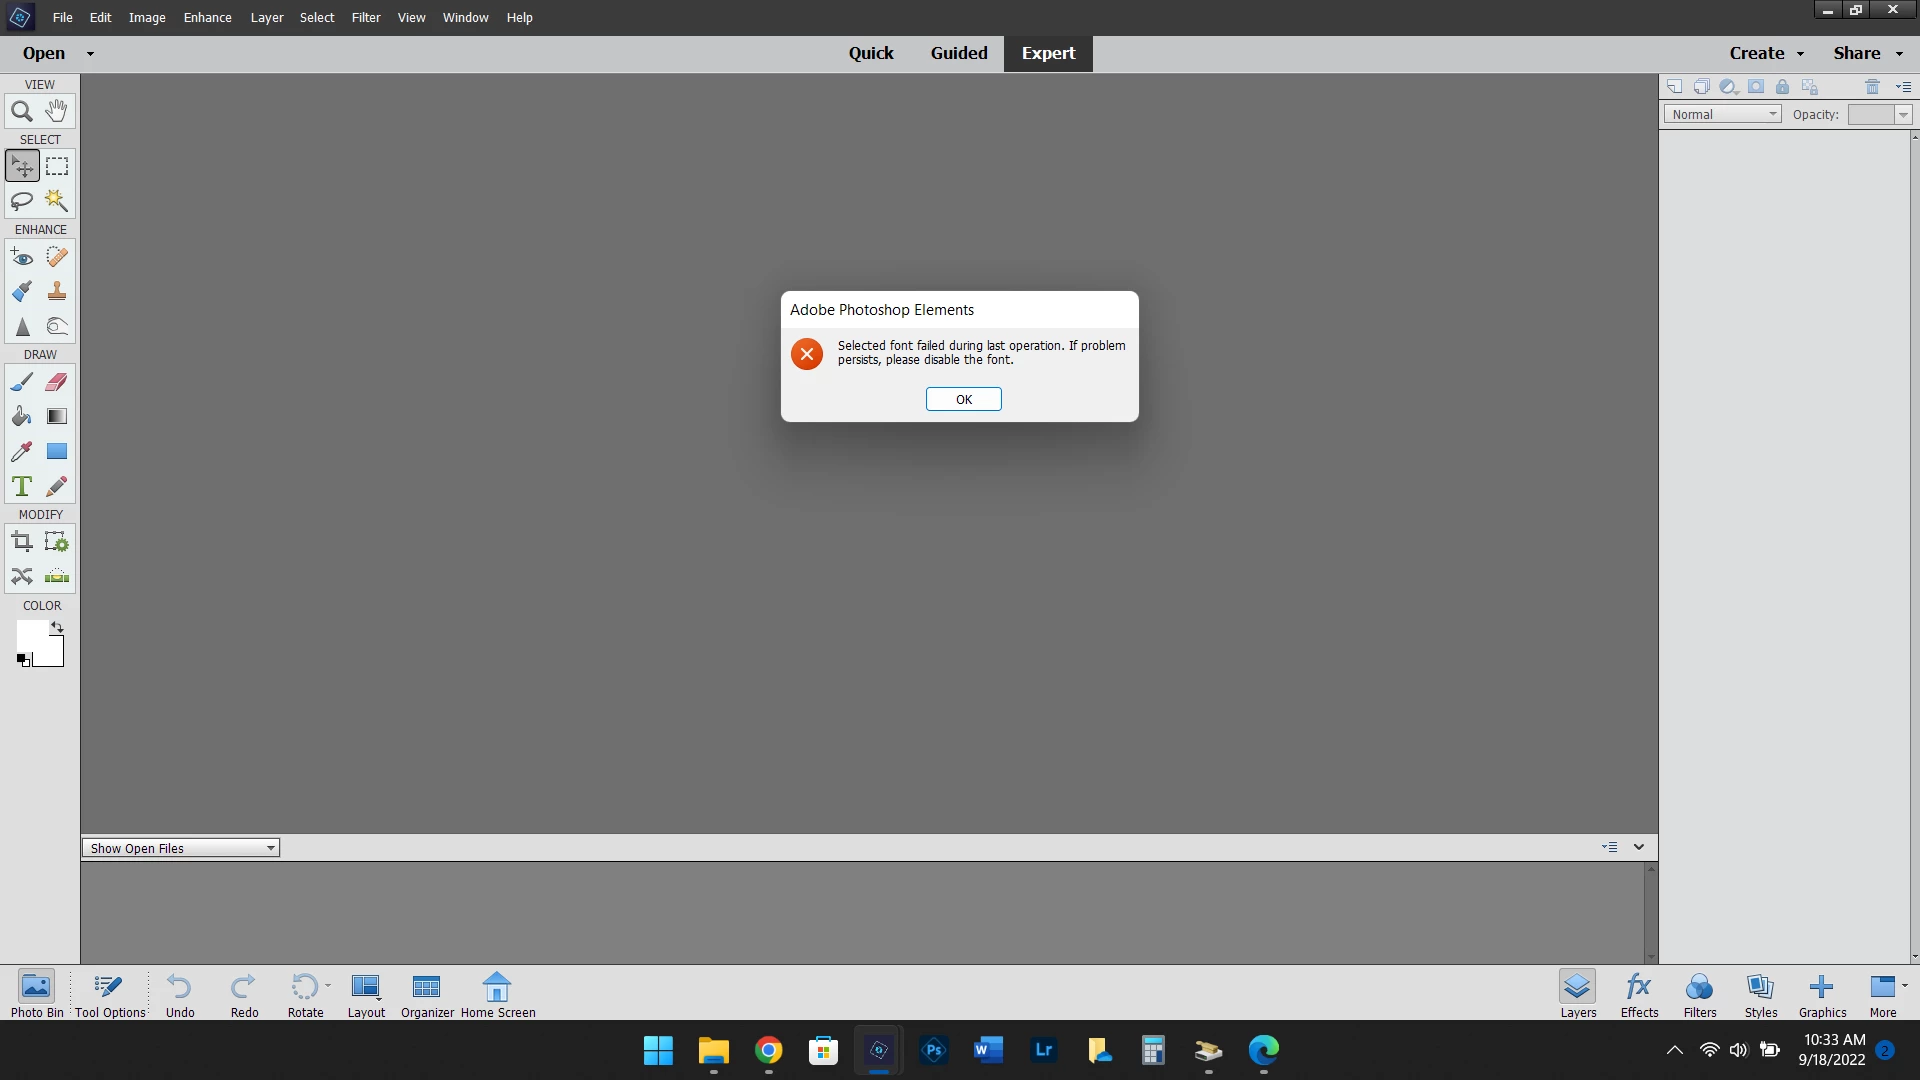The image size is (1920, 1080).
Task: Select the Crop tool
Action: (22, 542)
